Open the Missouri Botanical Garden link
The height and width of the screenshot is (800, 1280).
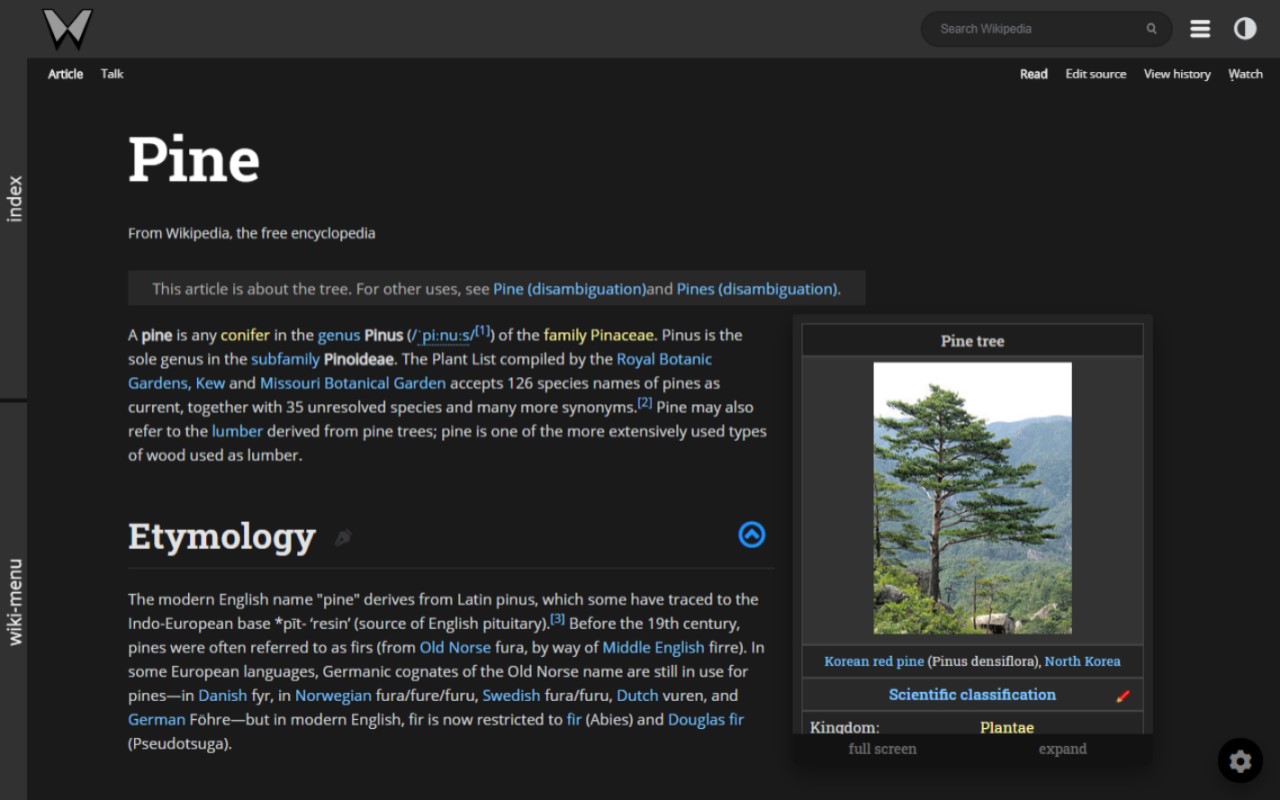[x=353, y=383]
